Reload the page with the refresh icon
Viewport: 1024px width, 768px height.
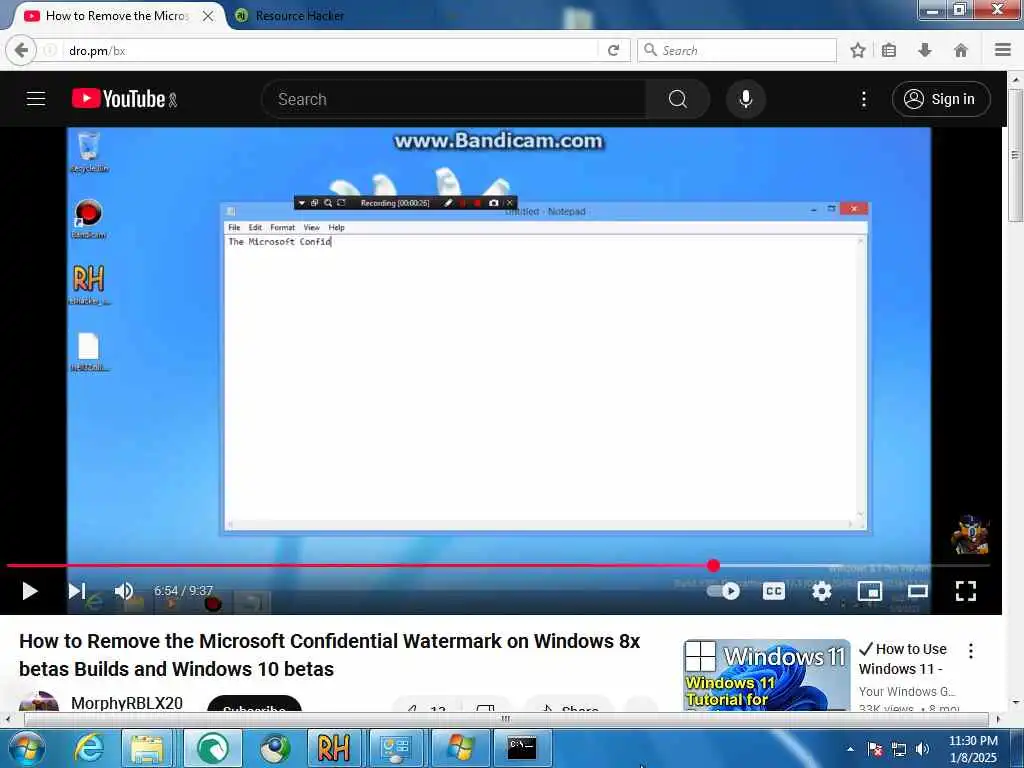tap(613, 50)
